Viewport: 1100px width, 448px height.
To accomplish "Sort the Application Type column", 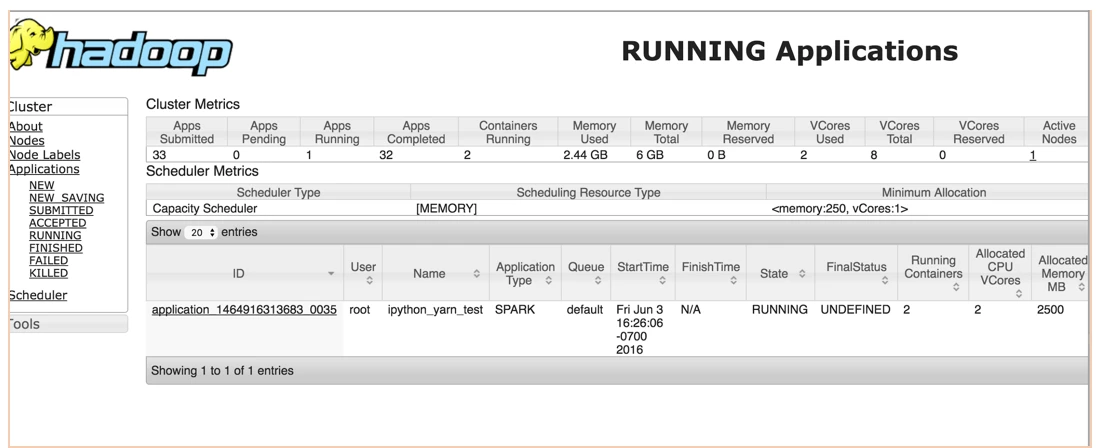I will [549, 280].
